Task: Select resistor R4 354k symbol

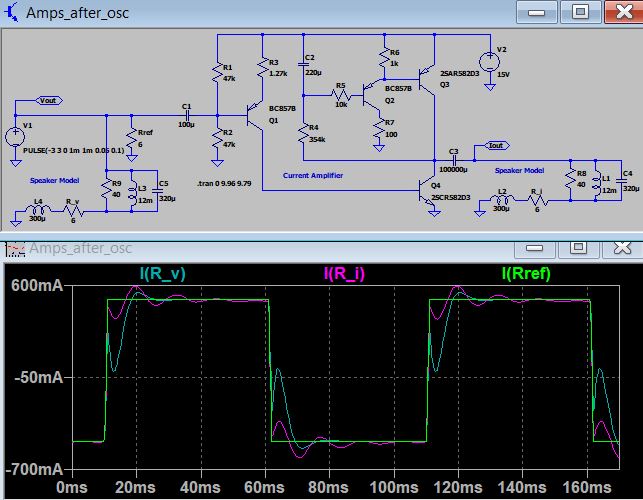Action: pos(303,133)
